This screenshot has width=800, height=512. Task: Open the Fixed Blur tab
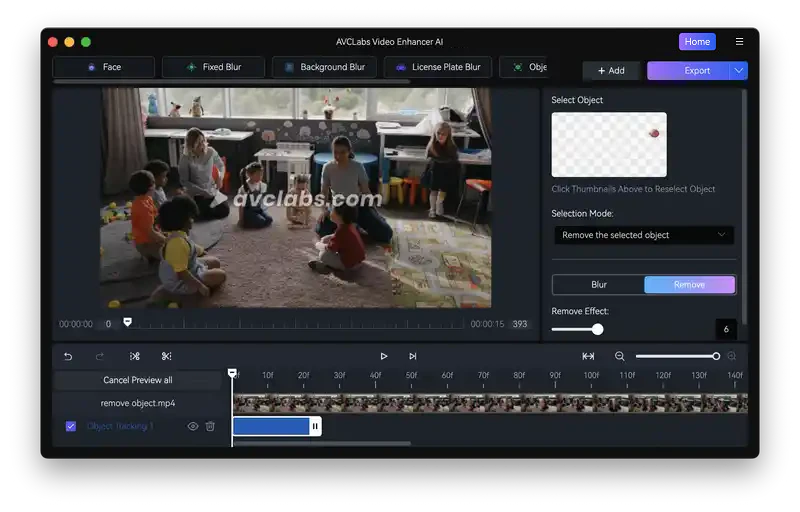213,67
